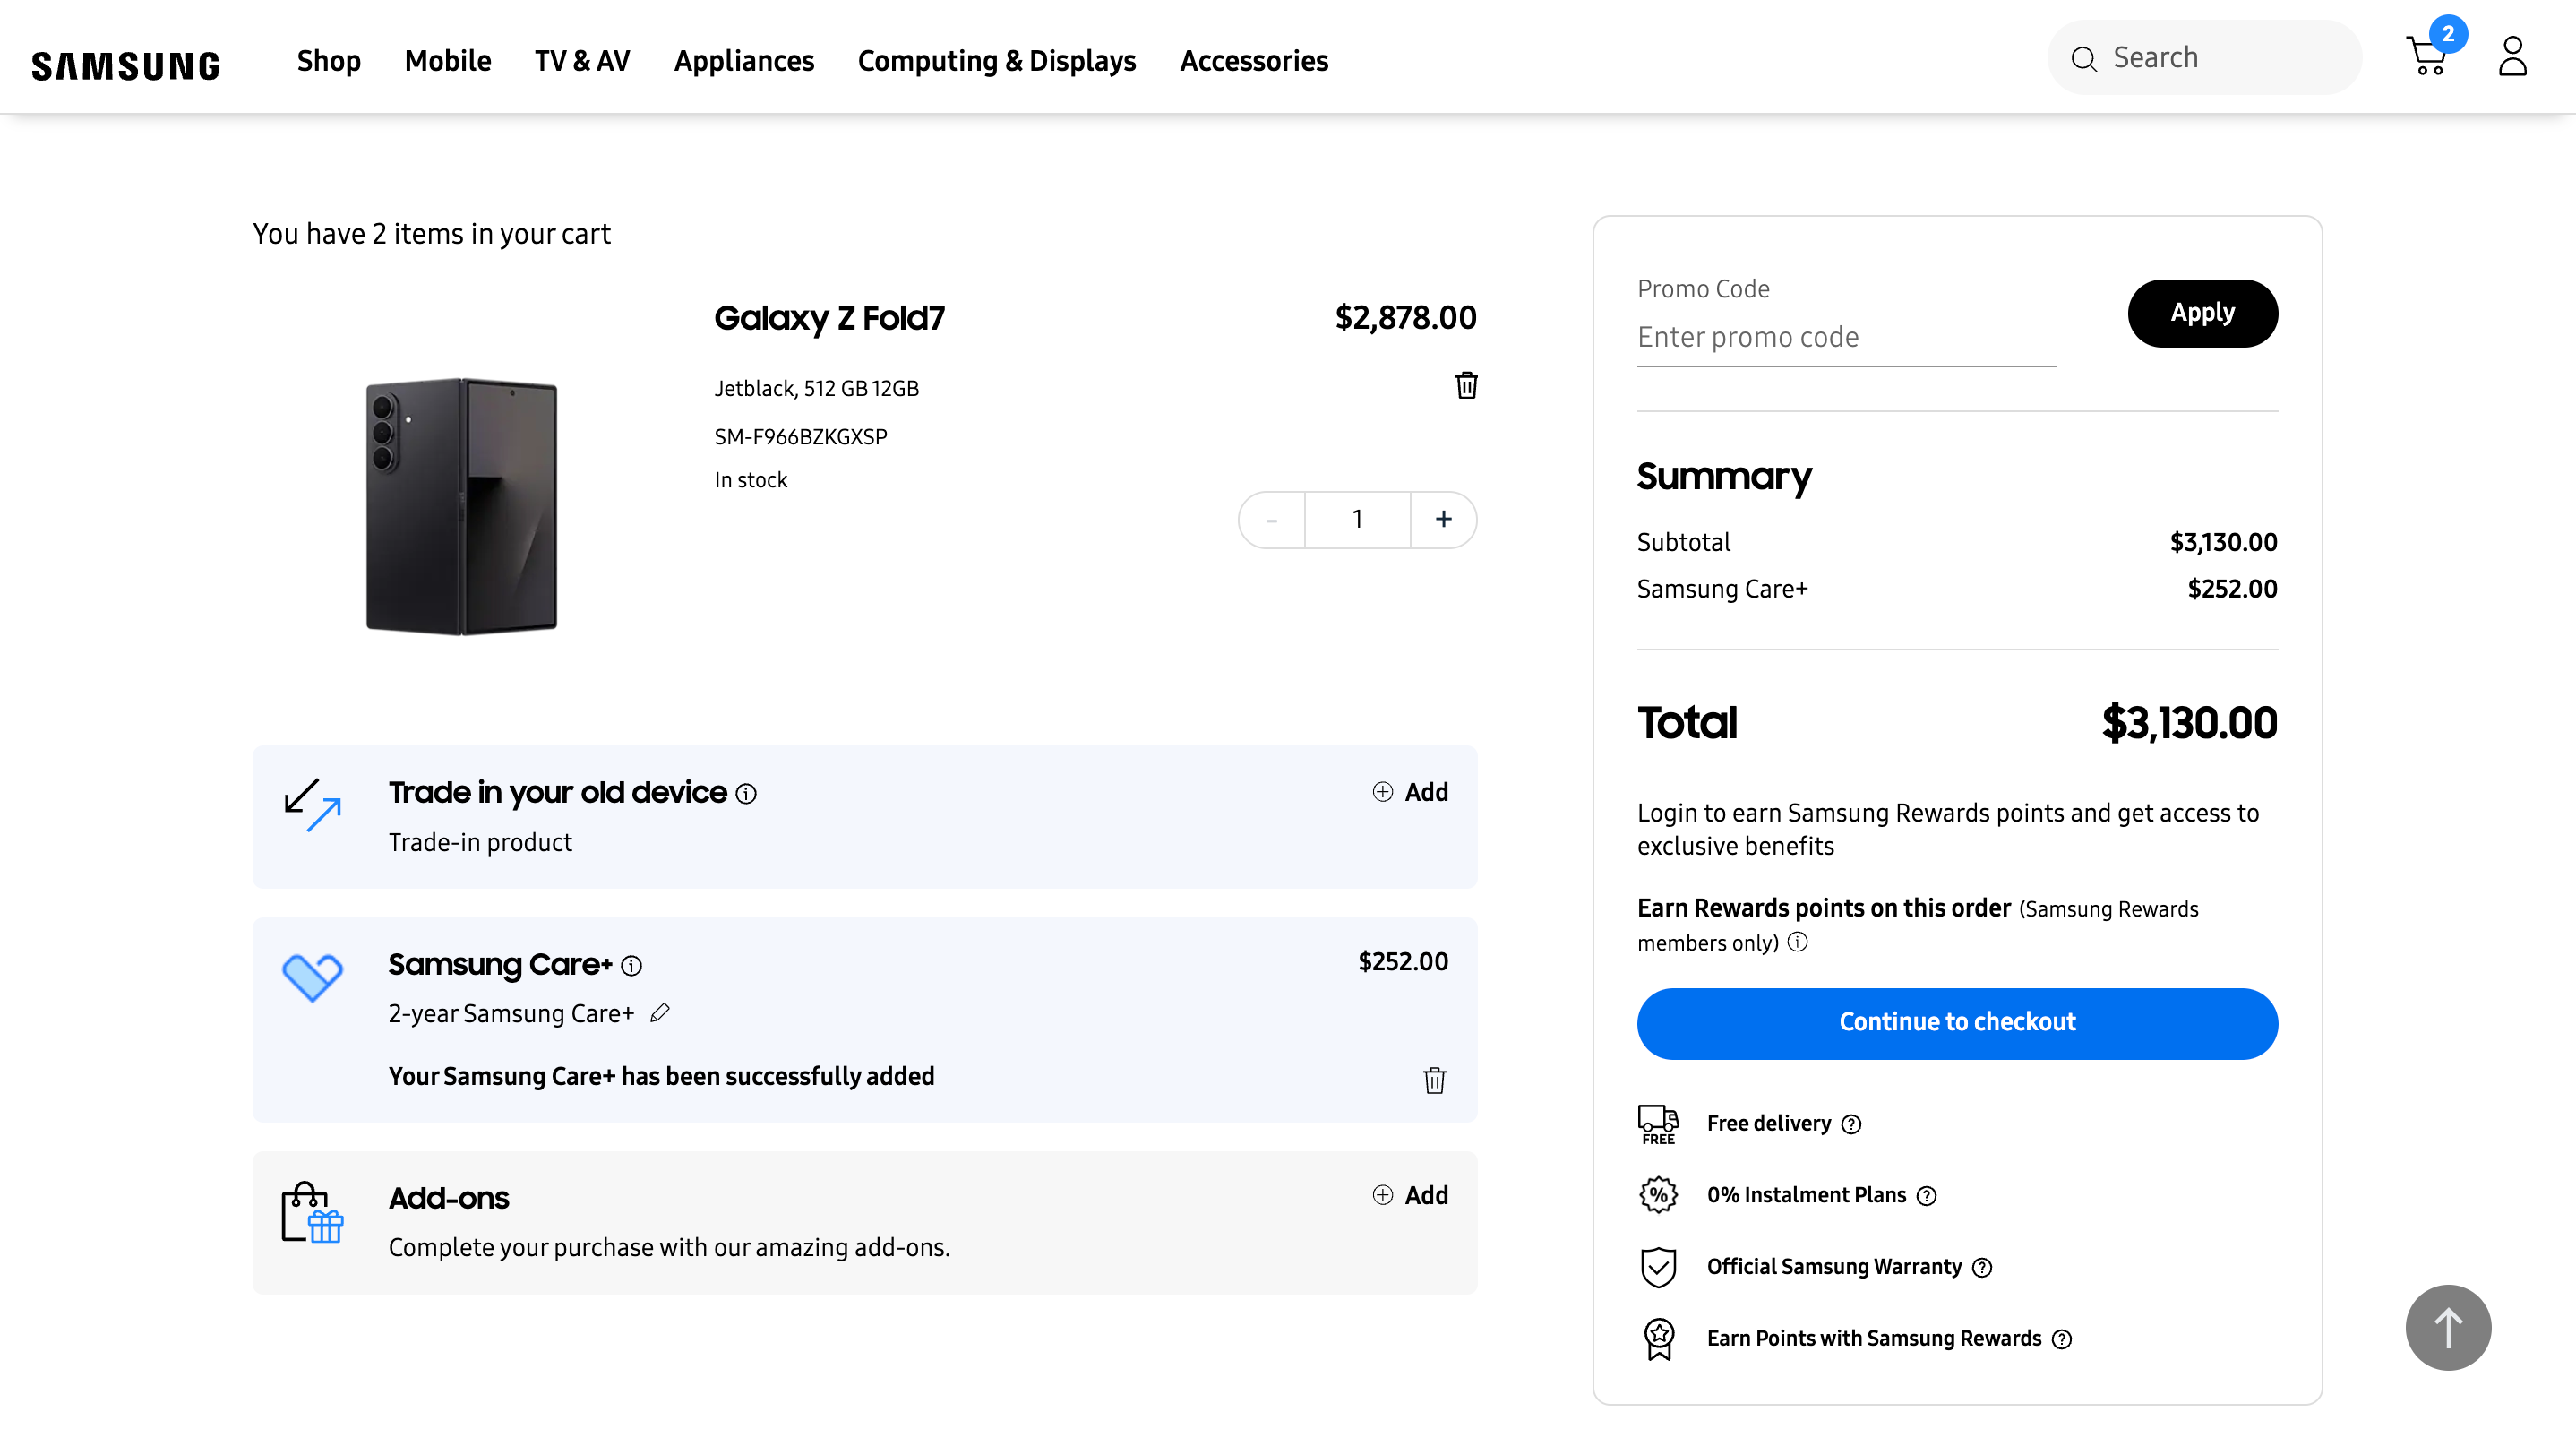Open the shopping cart icon
Screen dimensions: 2576x1455
(x=2427, y=57)
